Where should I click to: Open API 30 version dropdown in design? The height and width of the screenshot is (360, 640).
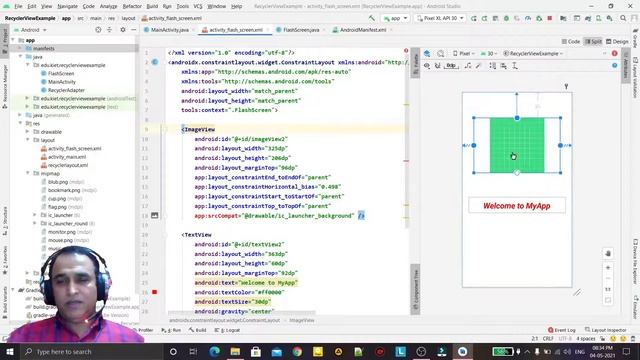tap(489, 53)
